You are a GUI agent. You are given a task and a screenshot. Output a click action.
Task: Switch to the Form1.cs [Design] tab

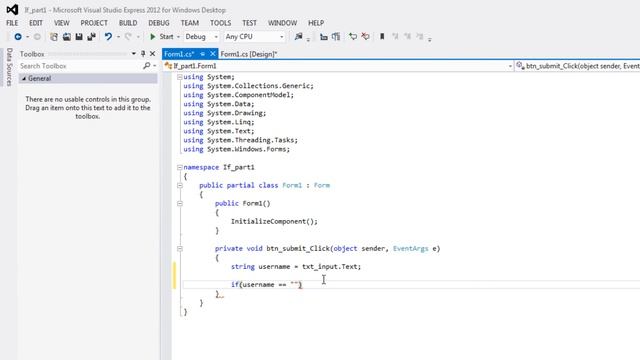pyautogui.click(x=249, y=54)
